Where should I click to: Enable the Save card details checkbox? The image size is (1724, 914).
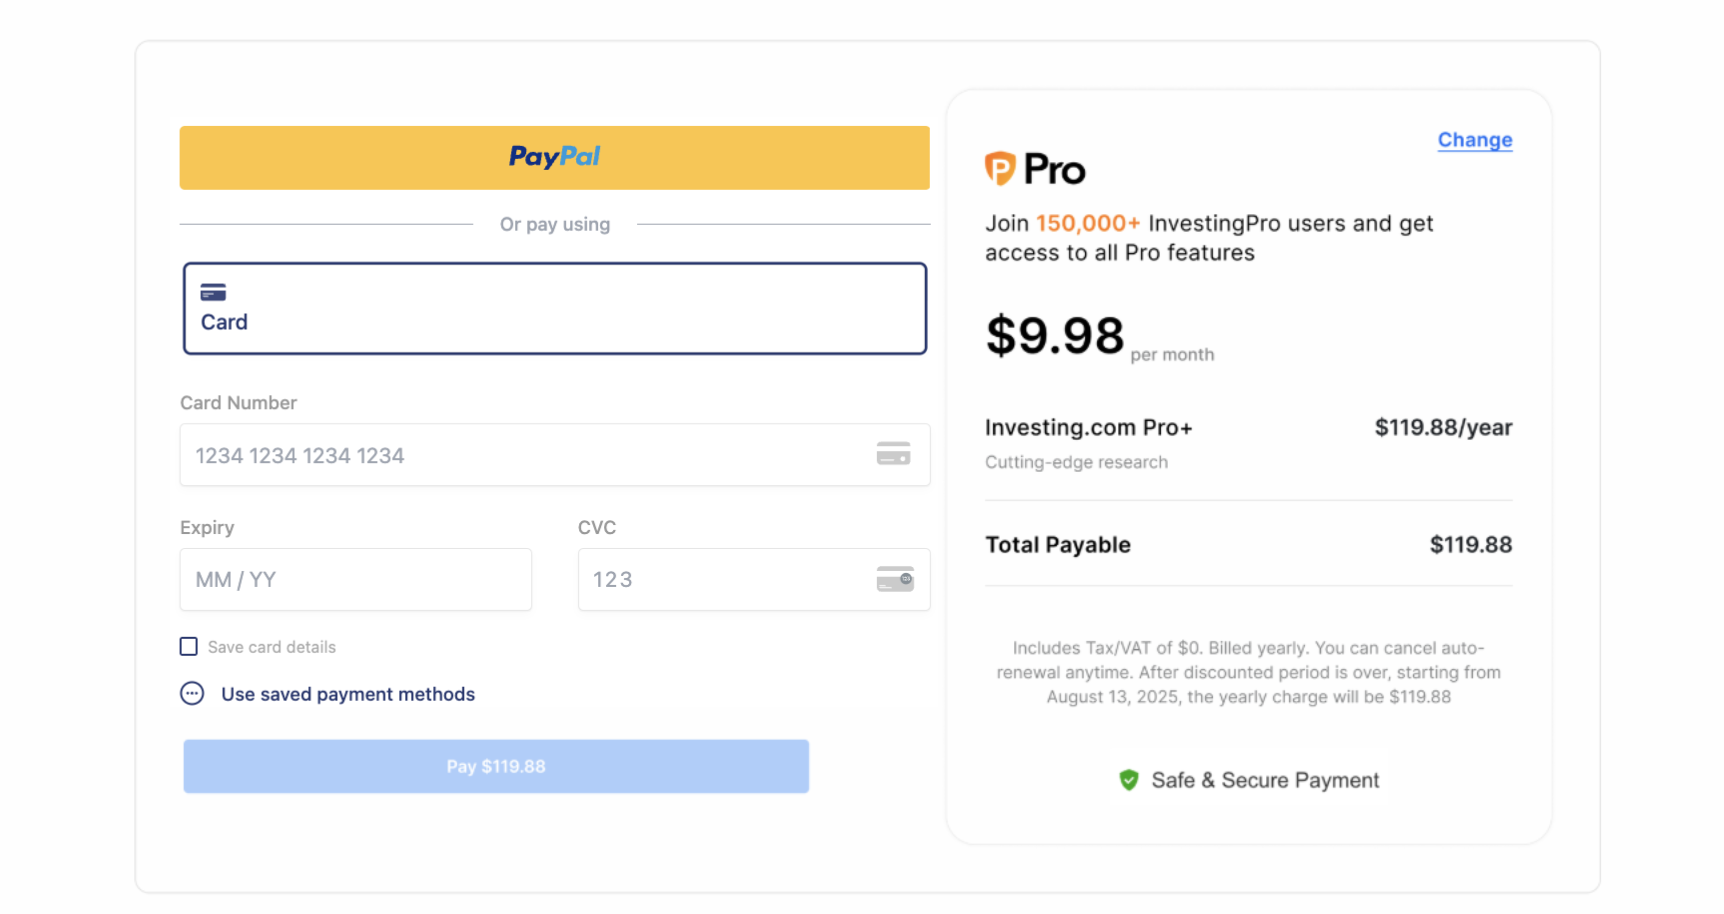[x=189, y=647]
